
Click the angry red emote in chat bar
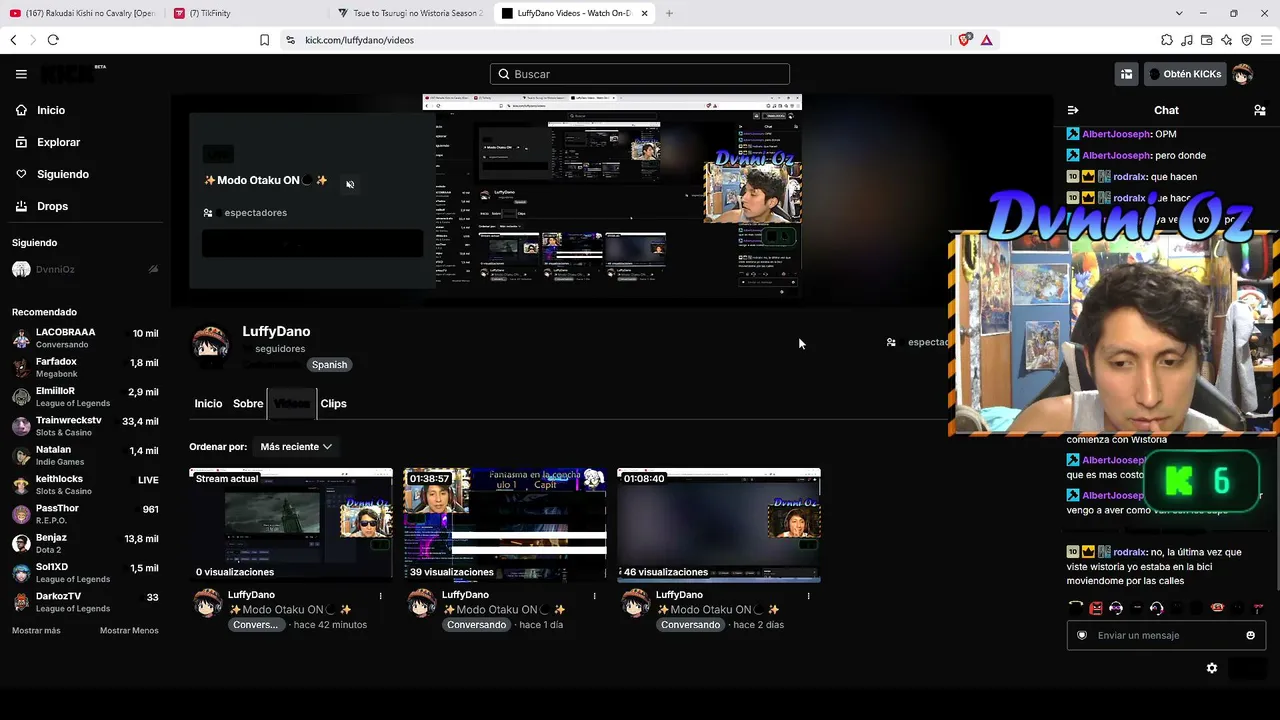tap(1096, 607)
